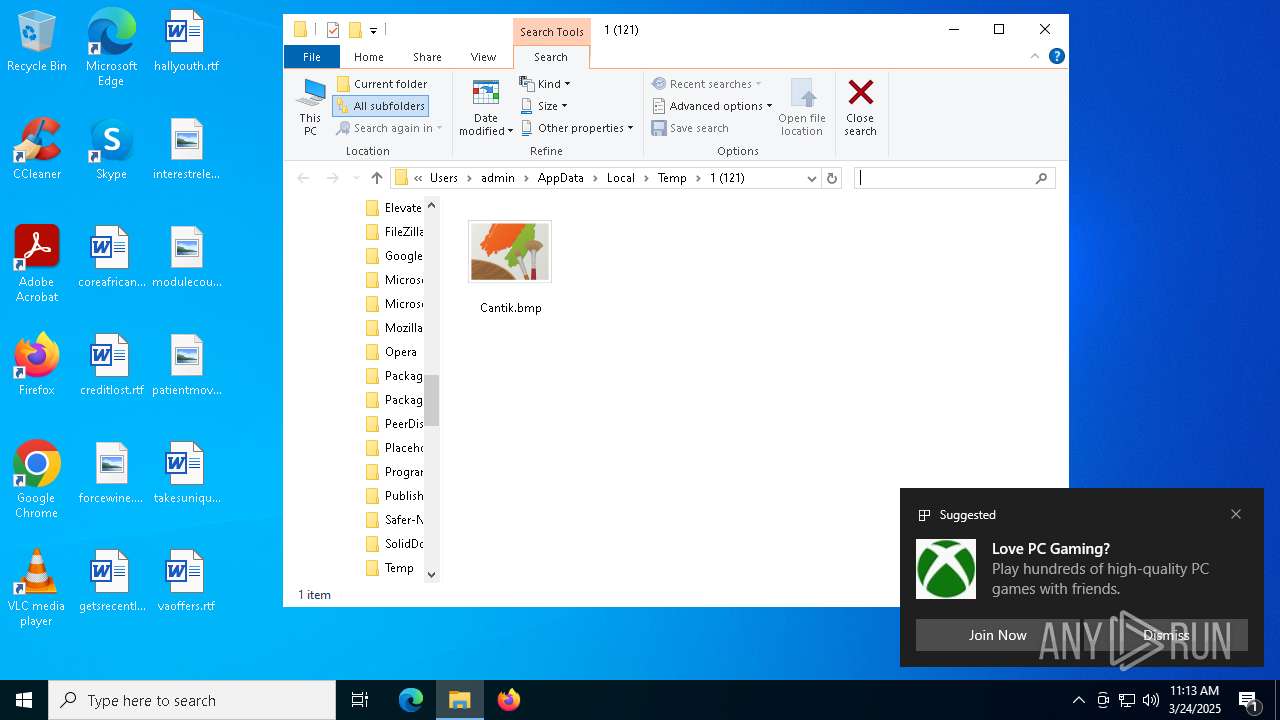Screen dimensions: 1280x720
Task: Open Other properties dropdown
Action: [x=577, y=128]
